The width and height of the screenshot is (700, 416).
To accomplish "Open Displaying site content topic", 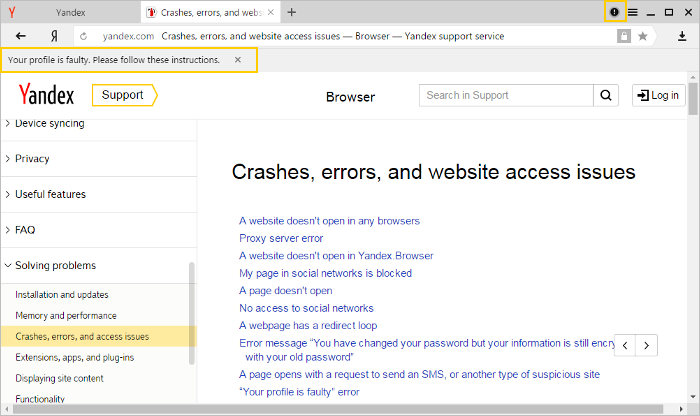I will 59,379.
